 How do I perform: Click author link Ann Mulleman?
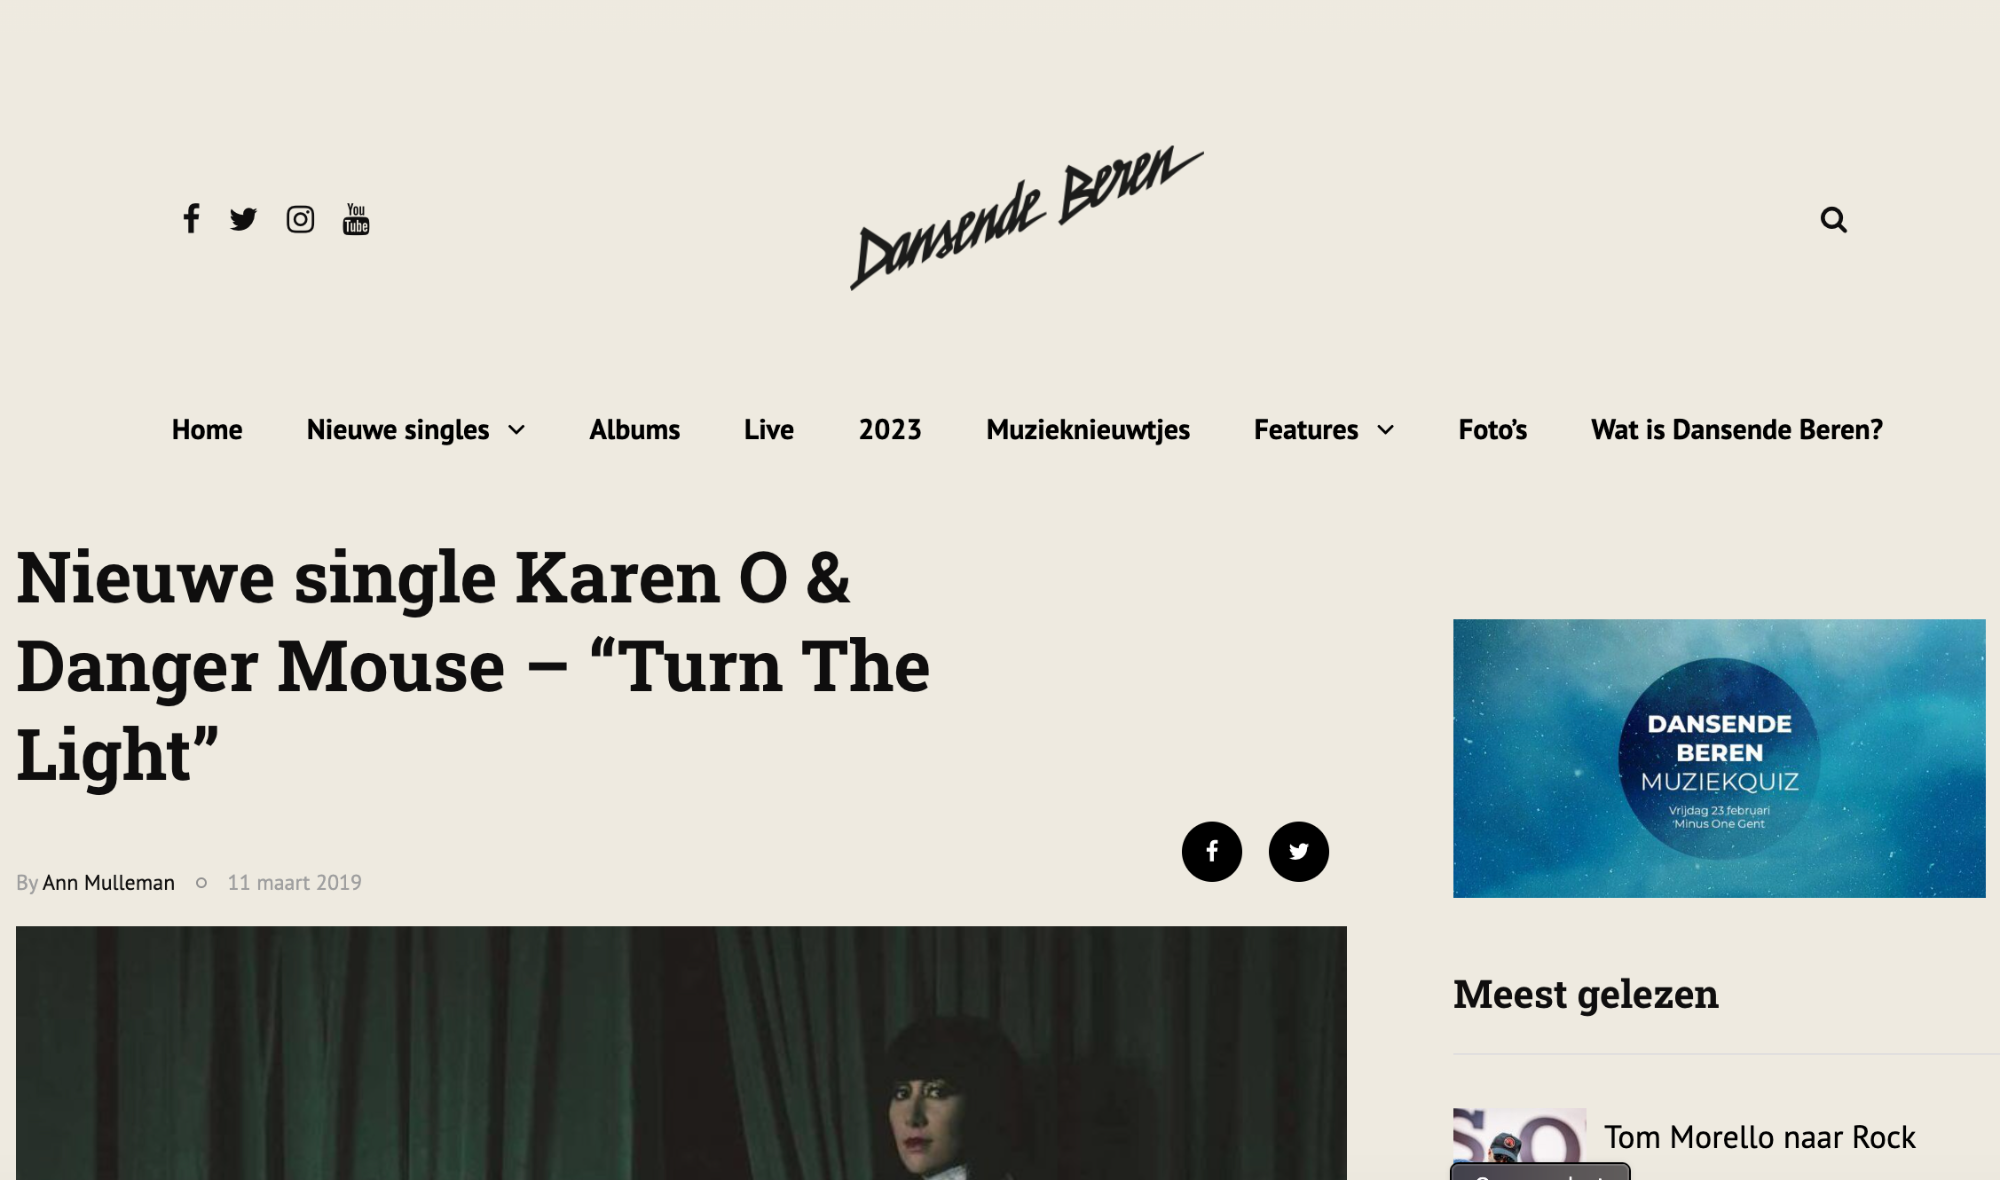[x=109, y=883]
